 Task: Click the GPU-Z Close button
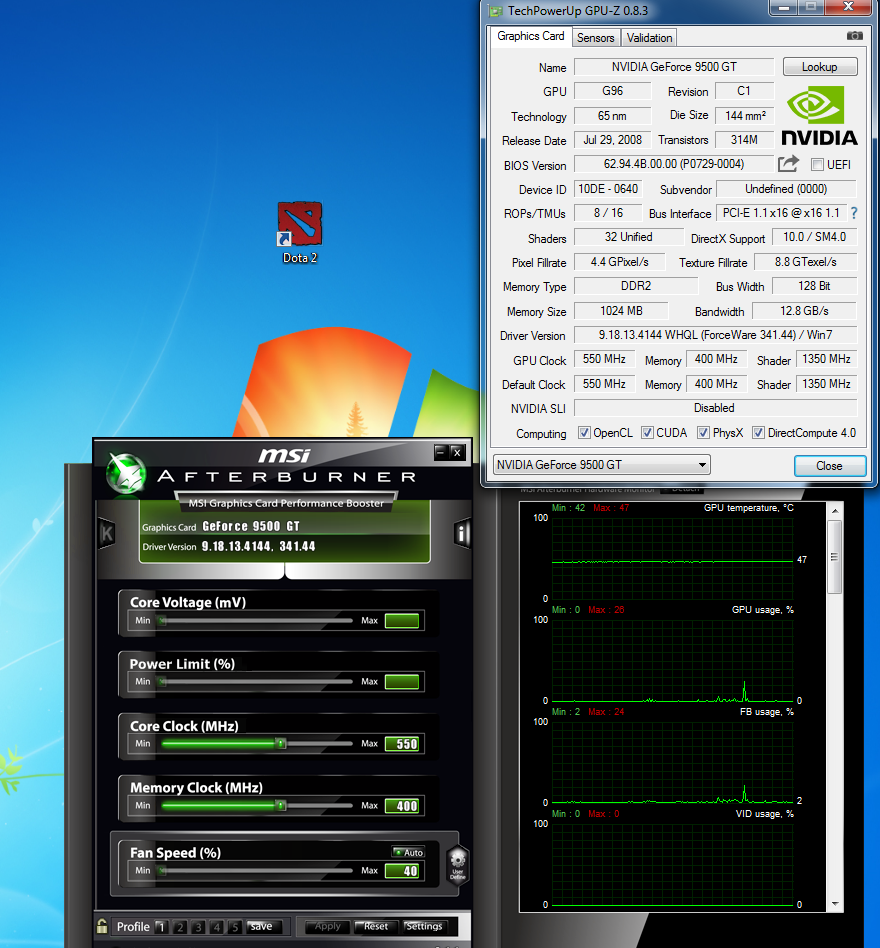pos(829,466)
